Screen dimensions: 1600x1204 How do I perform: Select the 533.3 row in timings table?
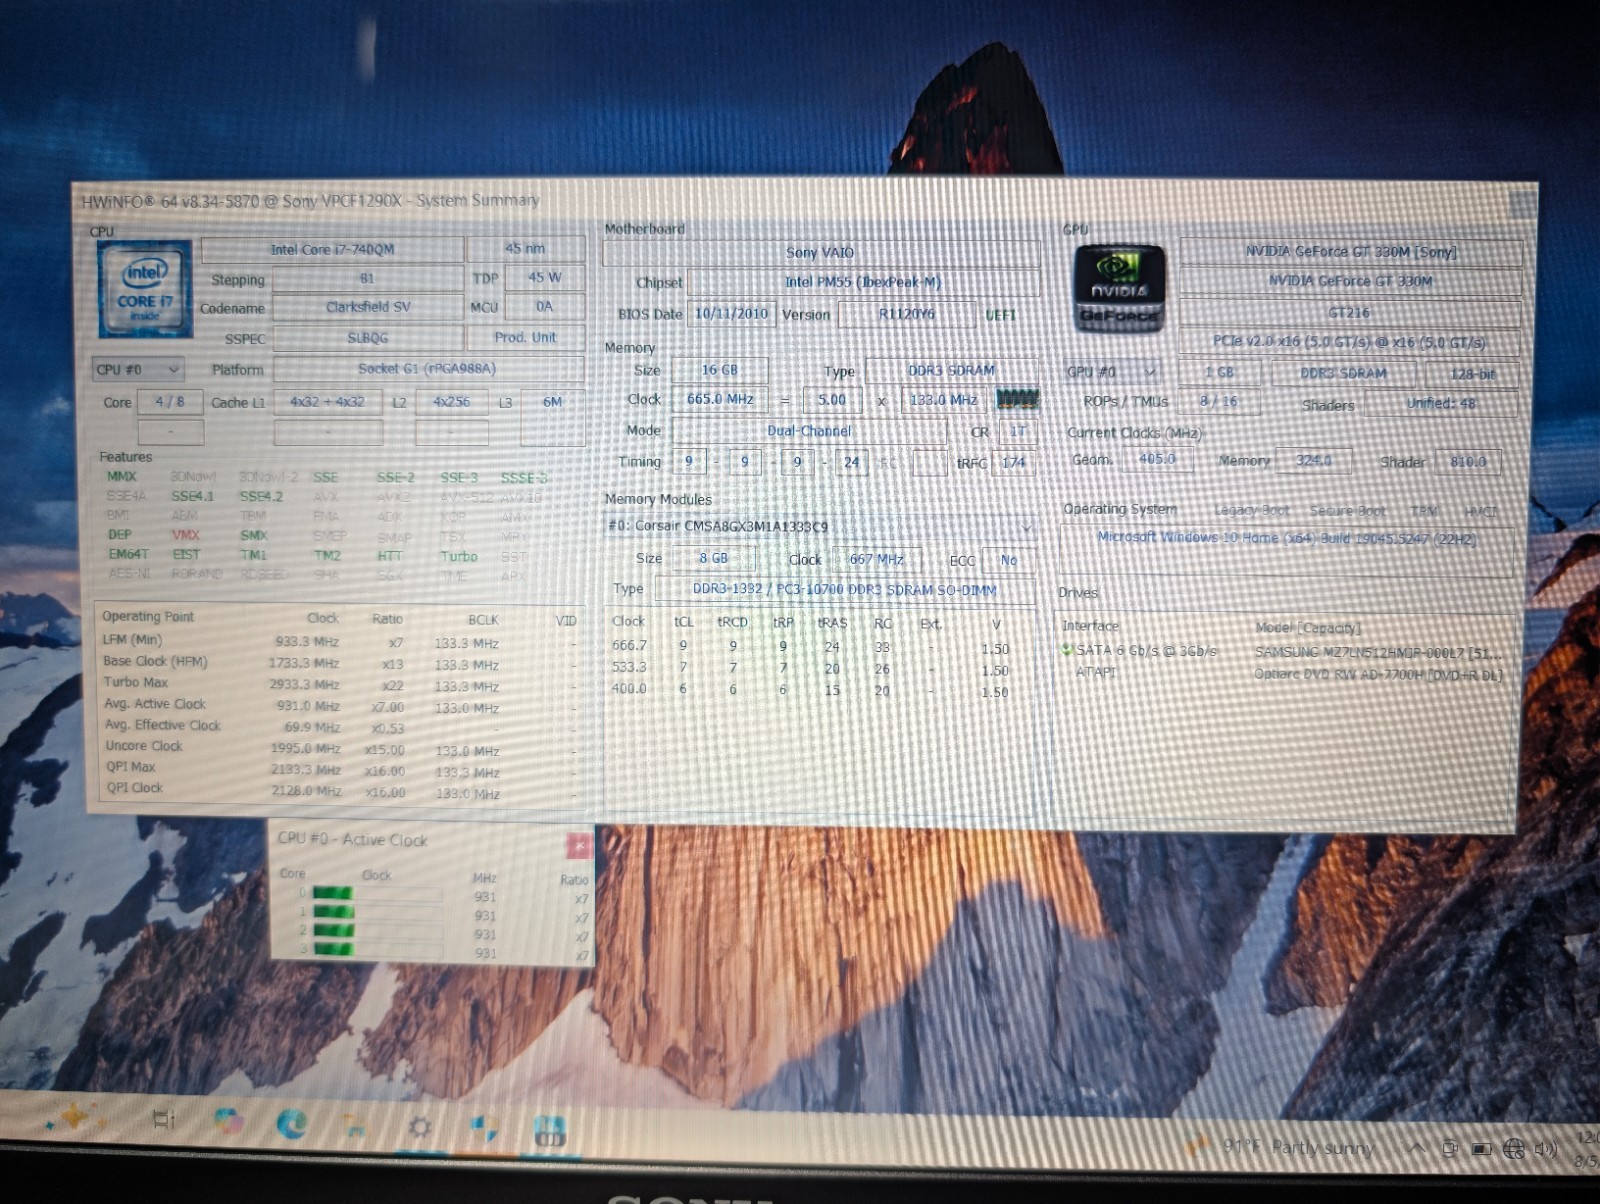(x=811, y=669)
